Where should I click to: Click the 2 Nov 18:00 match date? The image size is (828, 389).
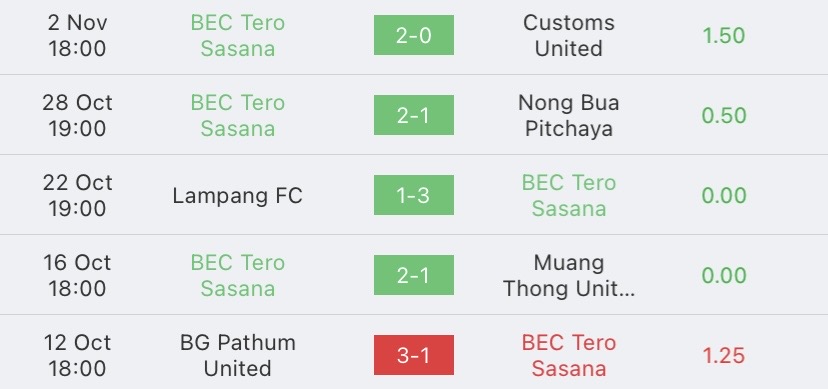[77, 35]
